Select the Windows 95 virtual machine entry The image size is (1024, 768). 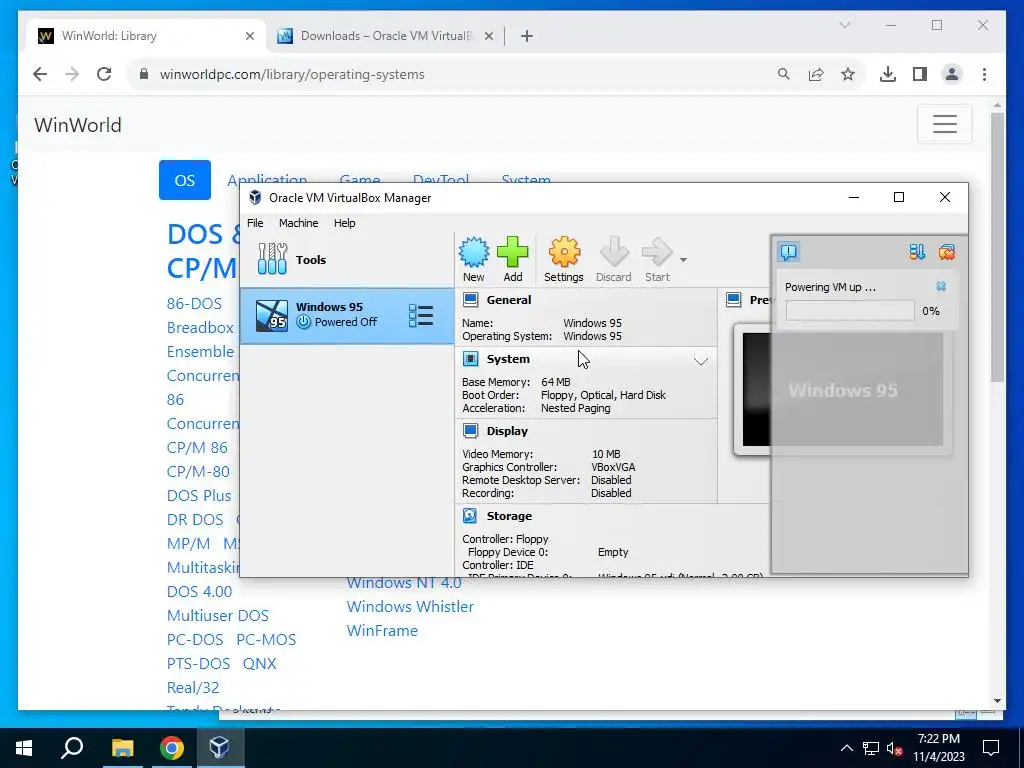coord(347,315)
